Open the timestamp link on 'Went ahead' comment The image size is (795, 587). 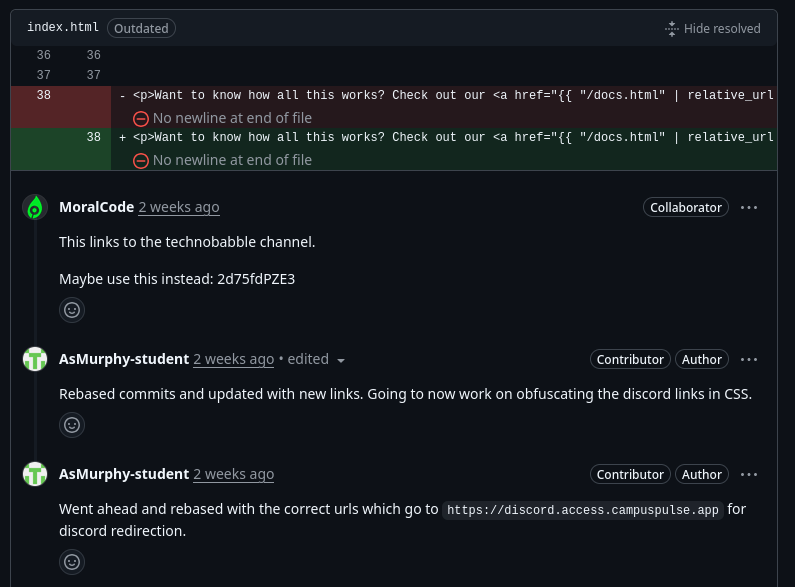coord(234,474)
